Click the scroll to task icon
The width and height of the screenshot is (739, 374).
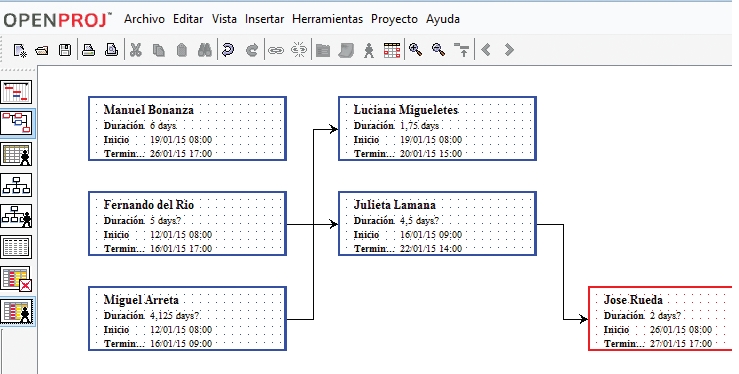pos(462,50)
